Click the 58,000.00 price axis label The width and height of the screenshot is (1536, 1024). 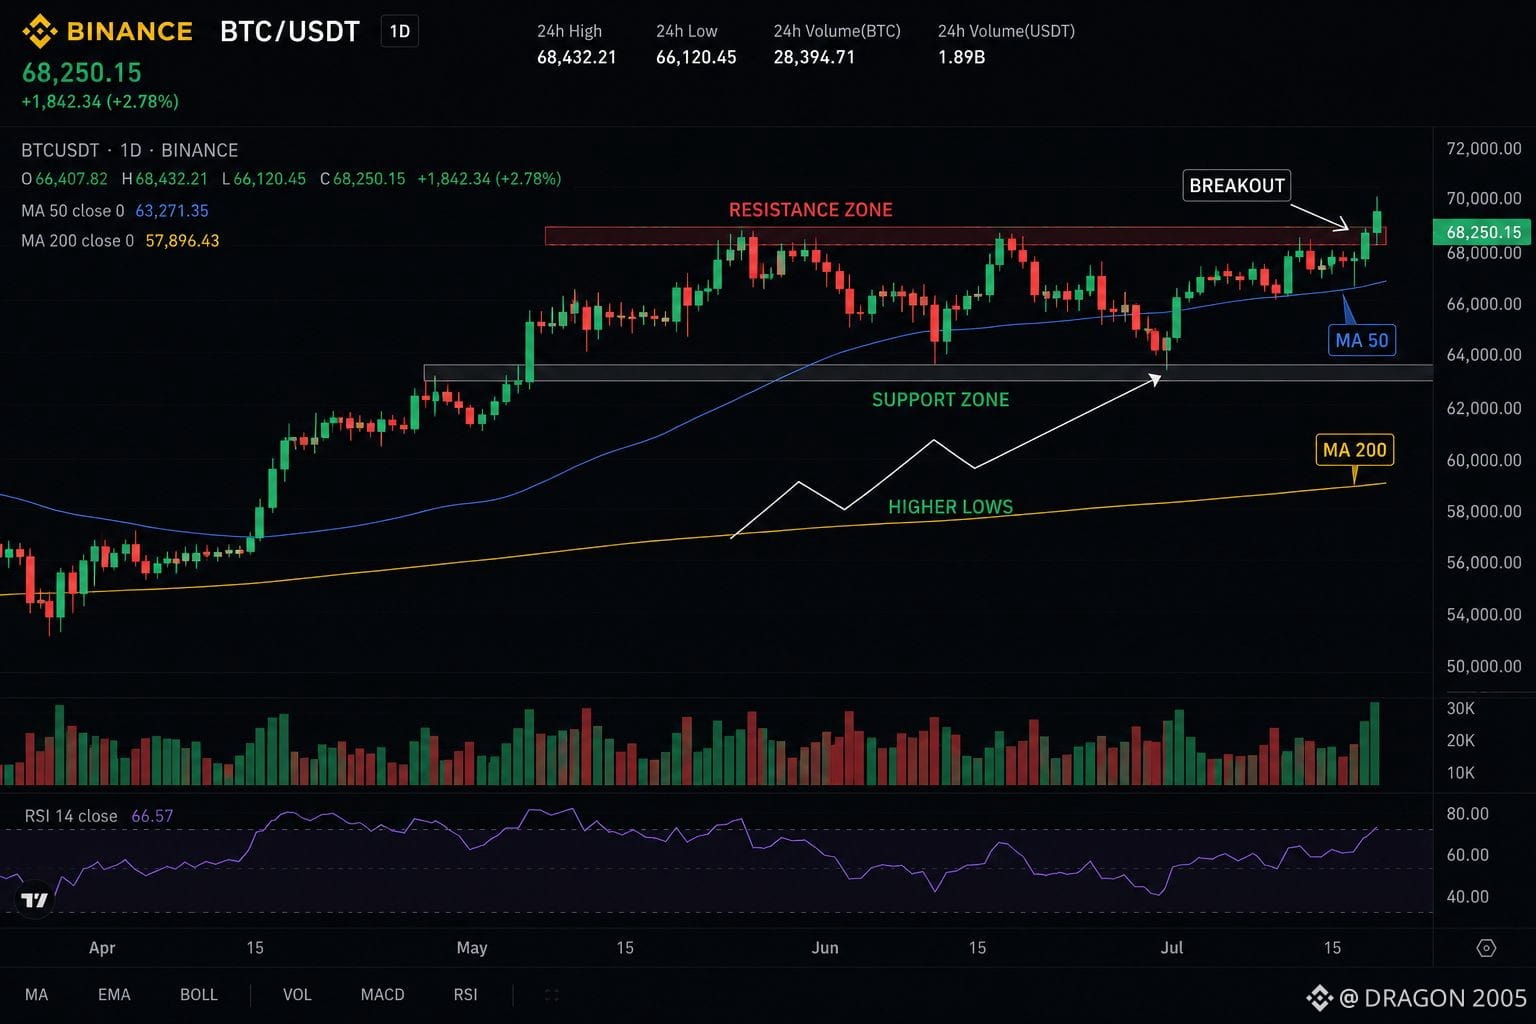[x=1484, y=511]
